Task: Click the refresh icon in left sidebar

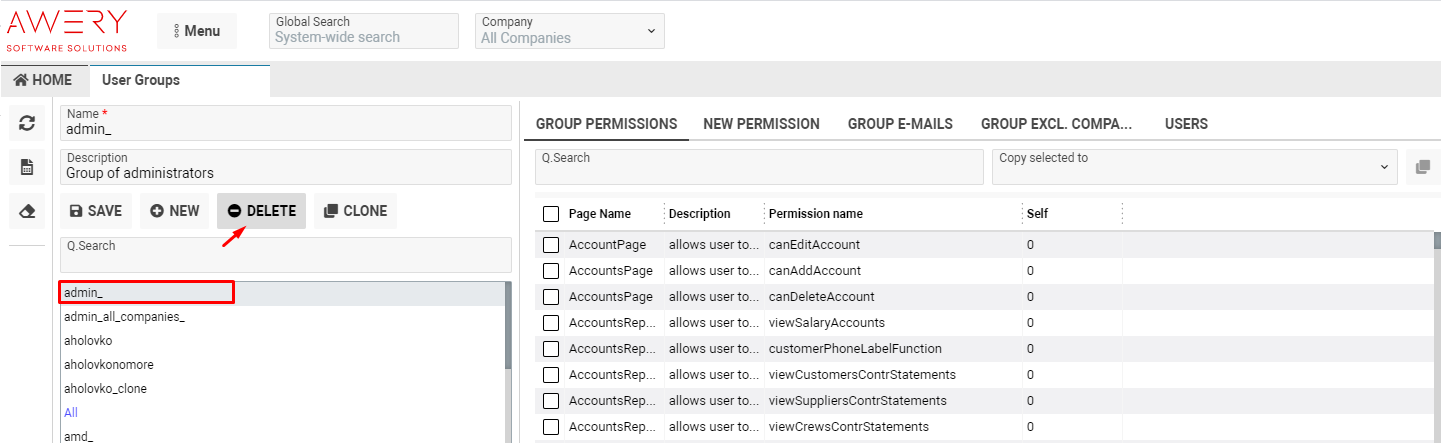Action: 27,123
